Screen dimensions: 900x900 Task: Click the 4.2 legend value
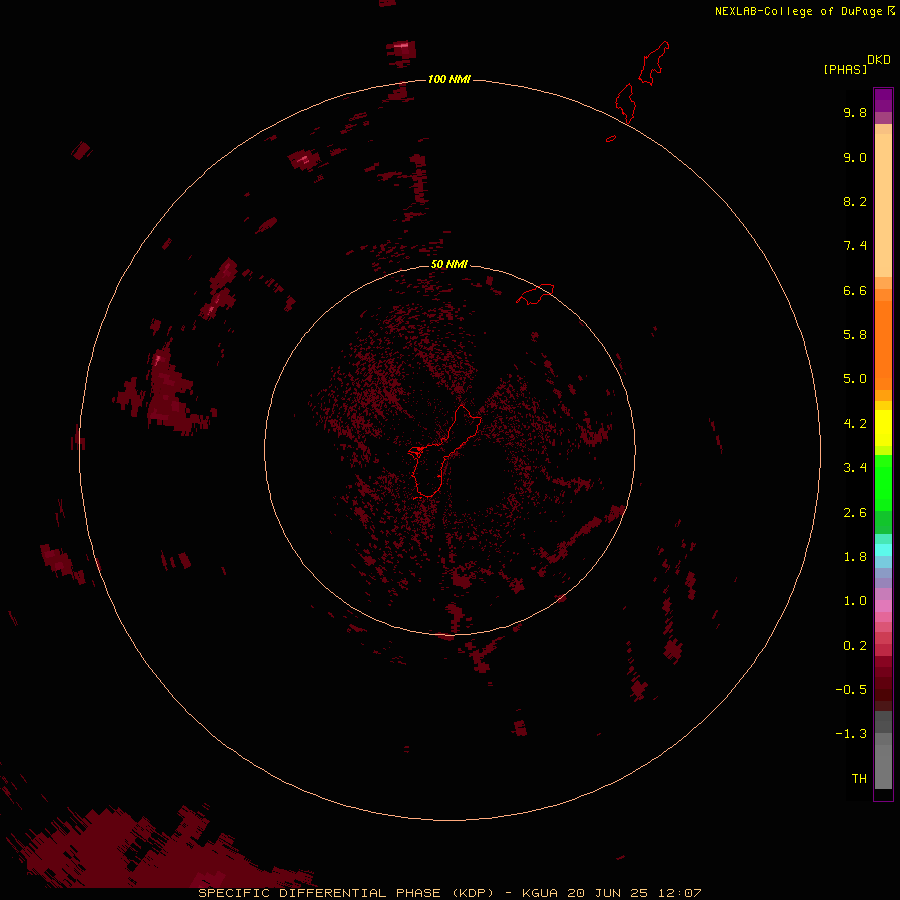(x=855, y=424)
